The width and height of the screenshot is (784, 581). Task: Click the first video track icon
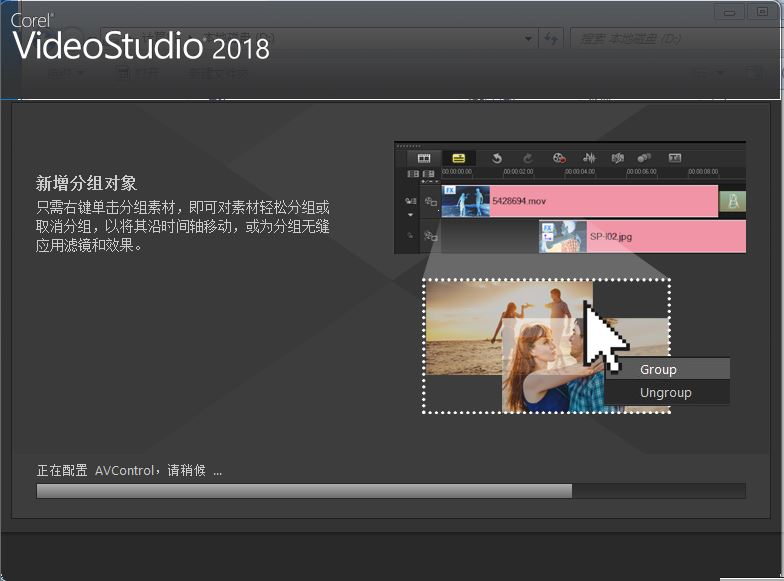tap(430, 202)
